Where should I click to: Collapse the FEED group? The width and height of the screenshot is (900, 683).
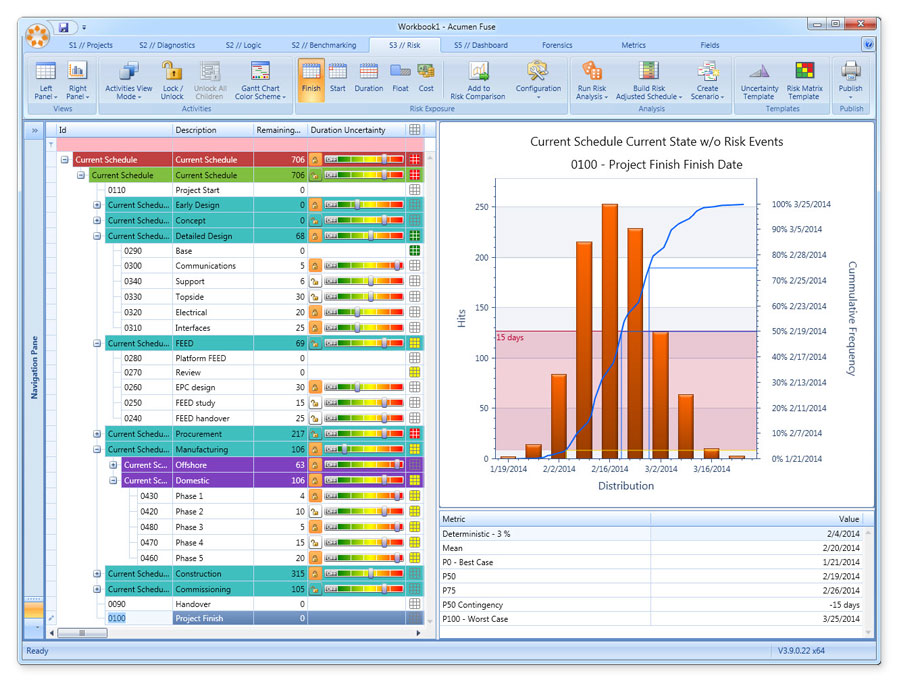click(x=97, y=343)
